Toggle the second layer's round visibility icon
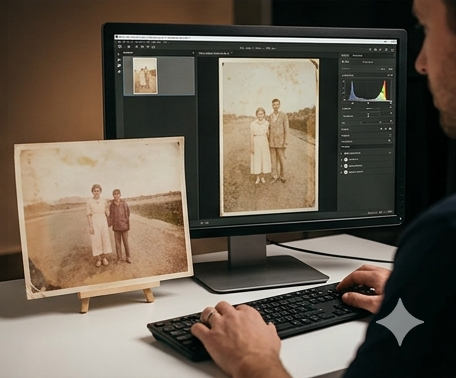Screen dimensions: 456x378 point(346,166)
